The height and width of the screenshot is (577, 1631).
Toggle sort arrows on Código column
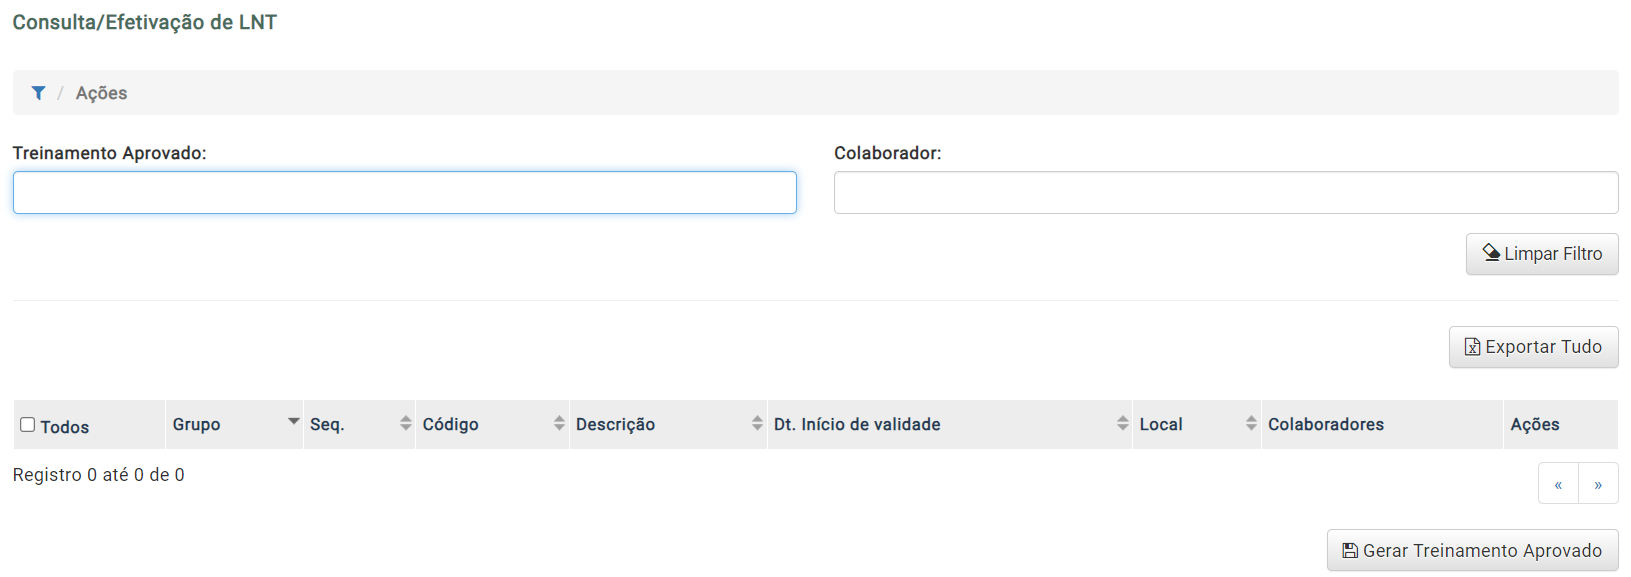pyautogui.click(x=559, y=423)
